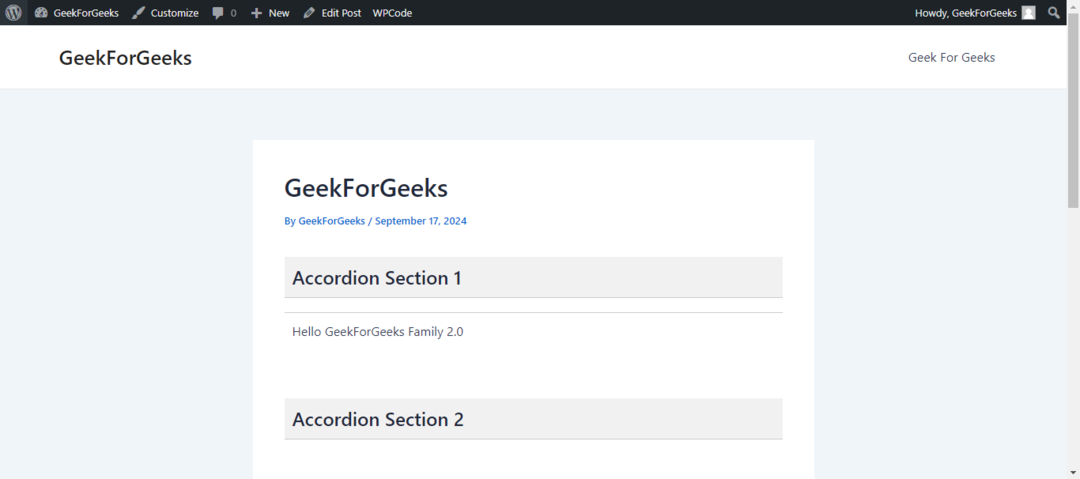Open the WPCode admin bar menu
The width and height of the screenshot is (1080, 479).
(x=392, y=12)
